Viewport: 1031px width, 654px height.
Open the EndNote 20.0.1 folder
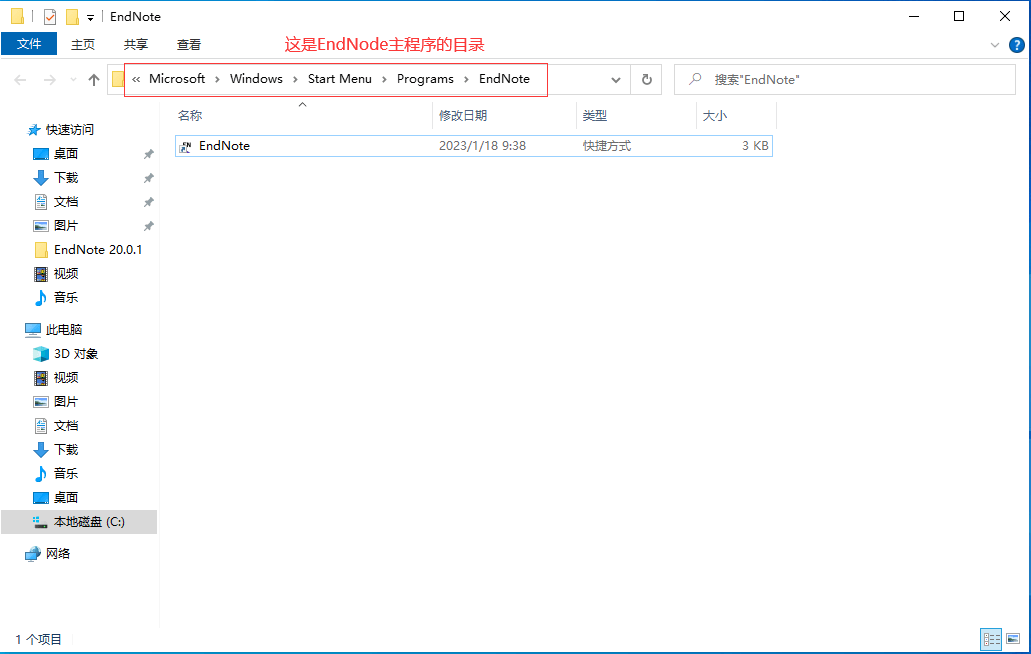[98, 250]
